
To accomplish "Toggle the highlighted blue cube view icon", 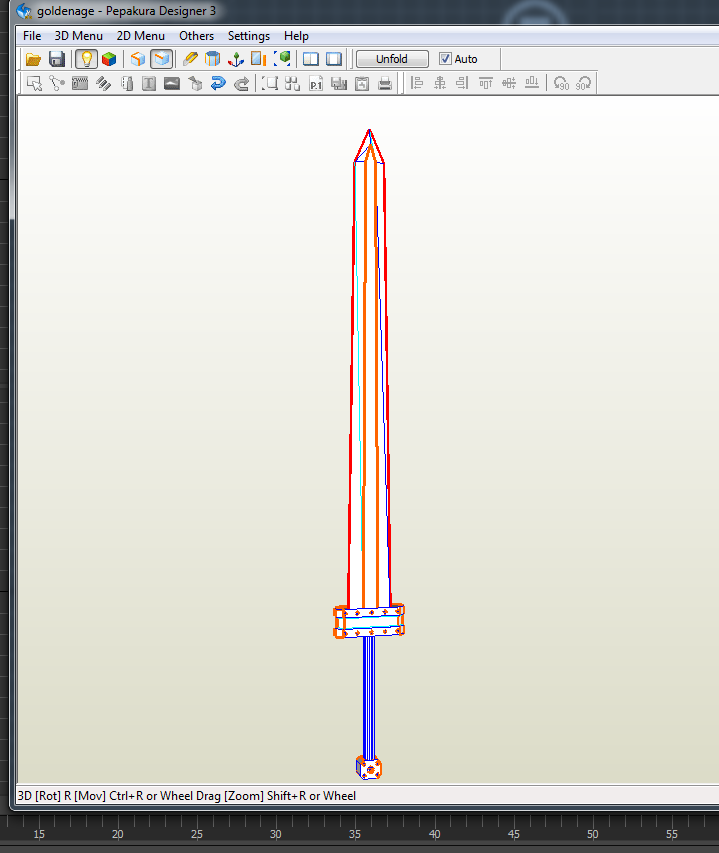I will tap(162, 59).
